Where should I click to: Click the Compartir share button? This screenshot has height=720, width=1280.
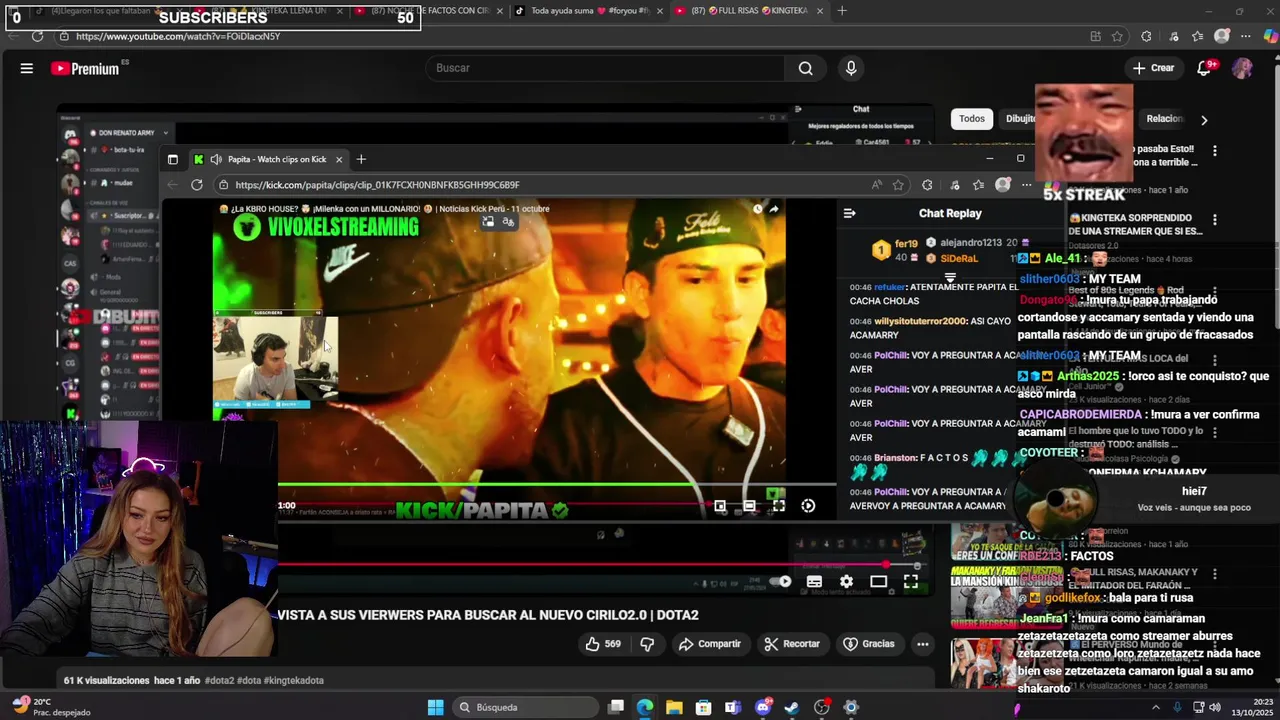[x=709, y=644]
